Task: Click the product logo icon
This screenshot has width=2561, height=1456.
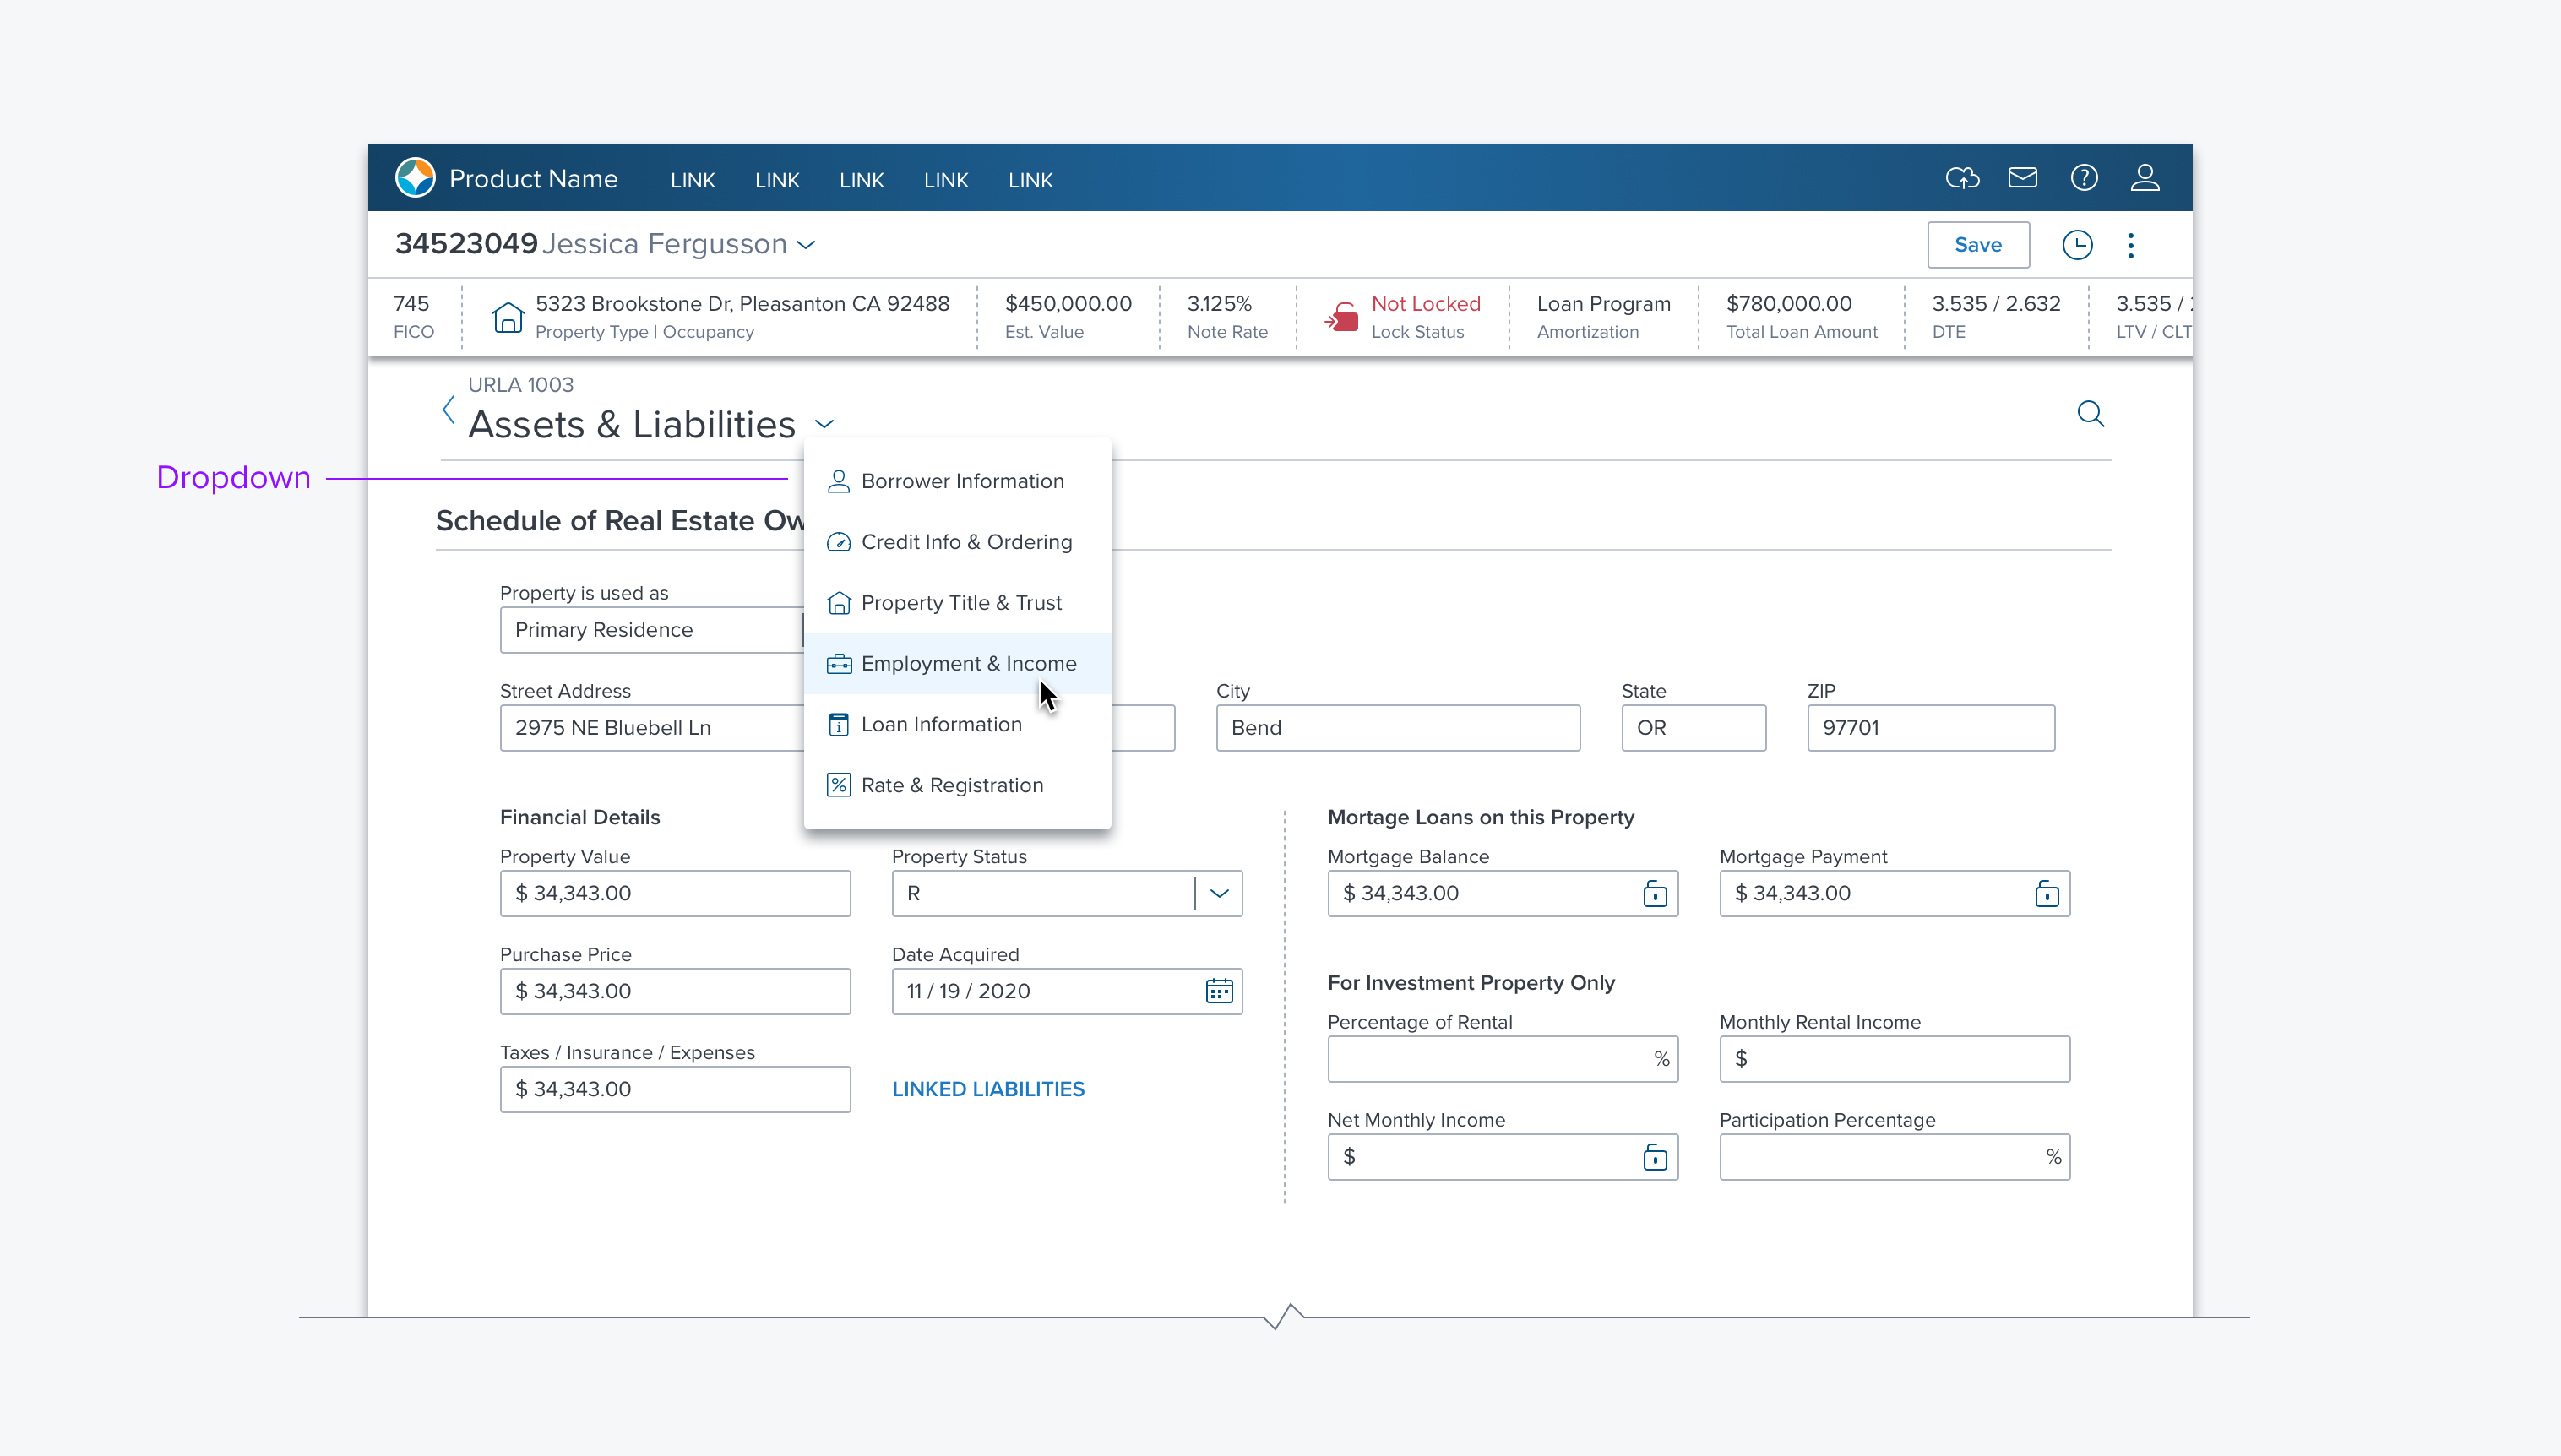Action: click(415, 178)
